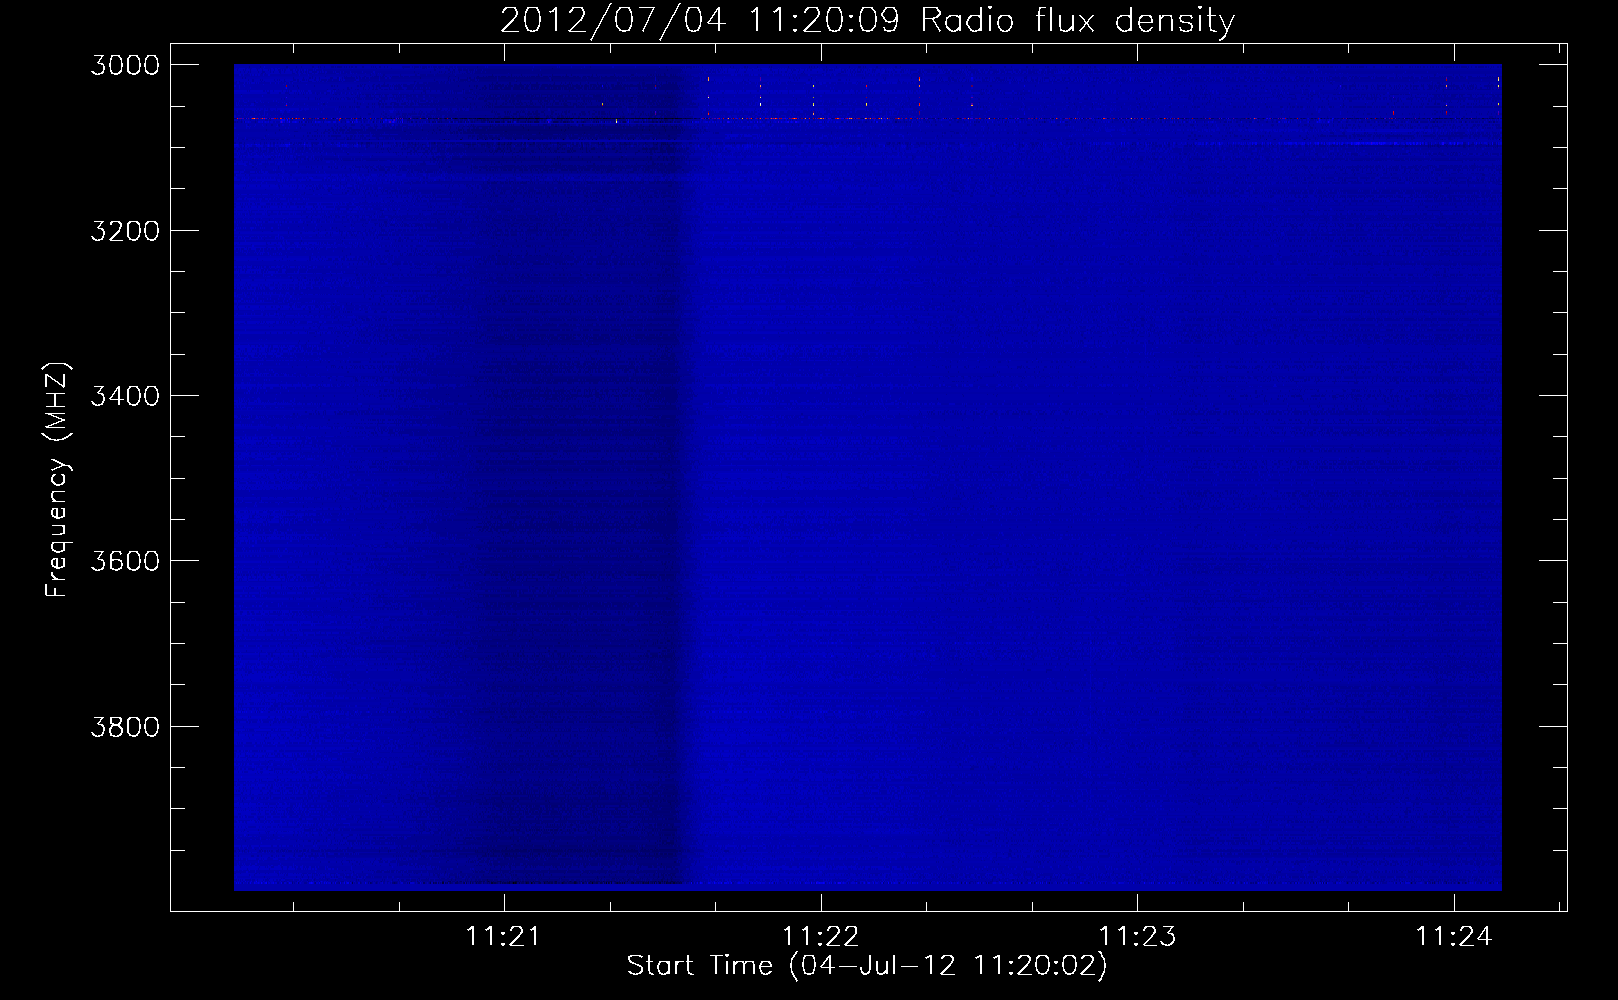Click the 3600 frequency tick label

point(125,561)
